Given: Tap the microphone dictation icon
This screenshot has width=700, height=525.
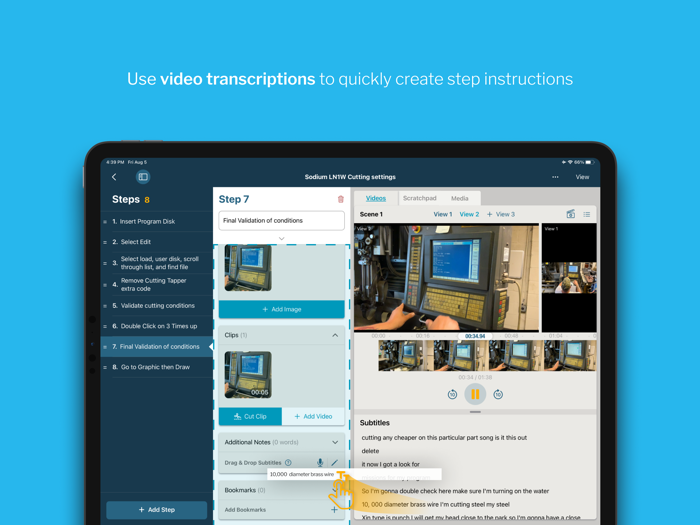Looking at the screenshot, I should [x=320, y=462].
